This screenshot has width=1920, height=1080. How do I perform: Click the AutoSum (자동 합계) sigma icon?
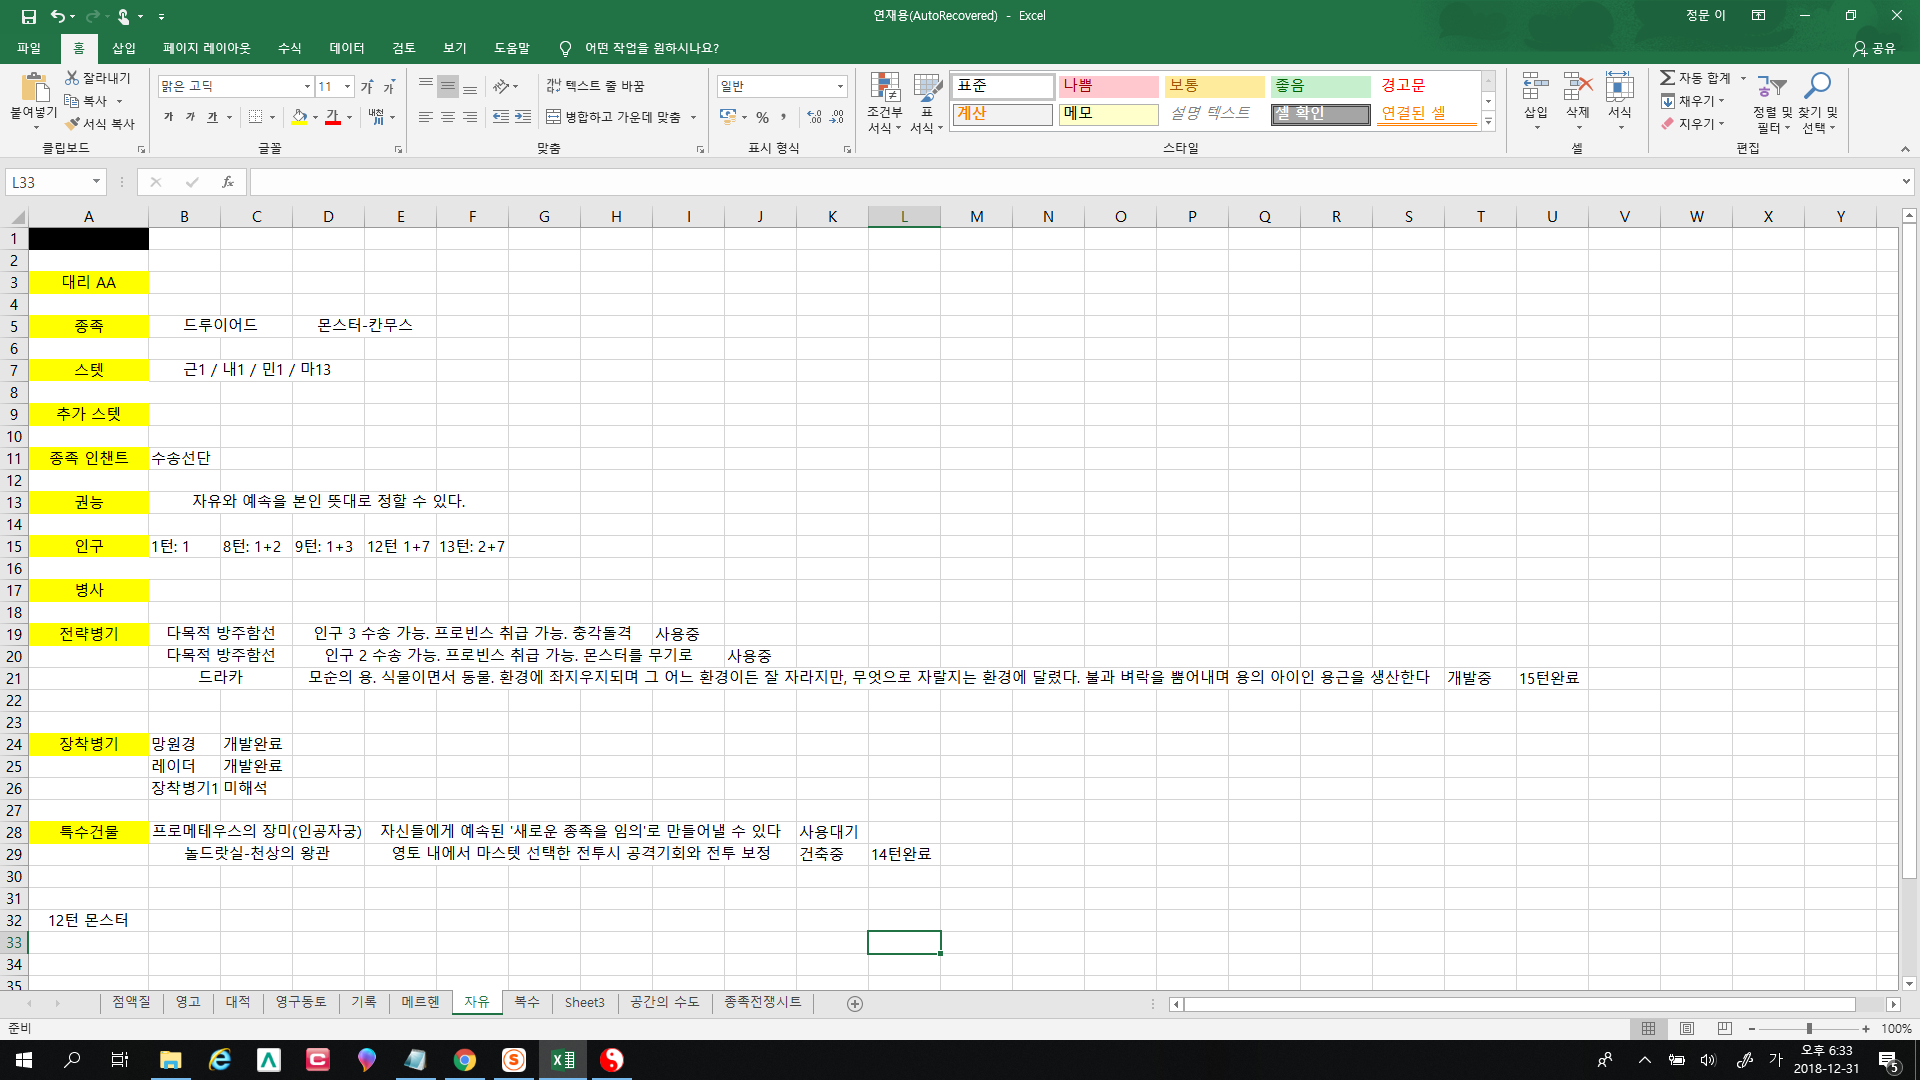pos(1667,78)
